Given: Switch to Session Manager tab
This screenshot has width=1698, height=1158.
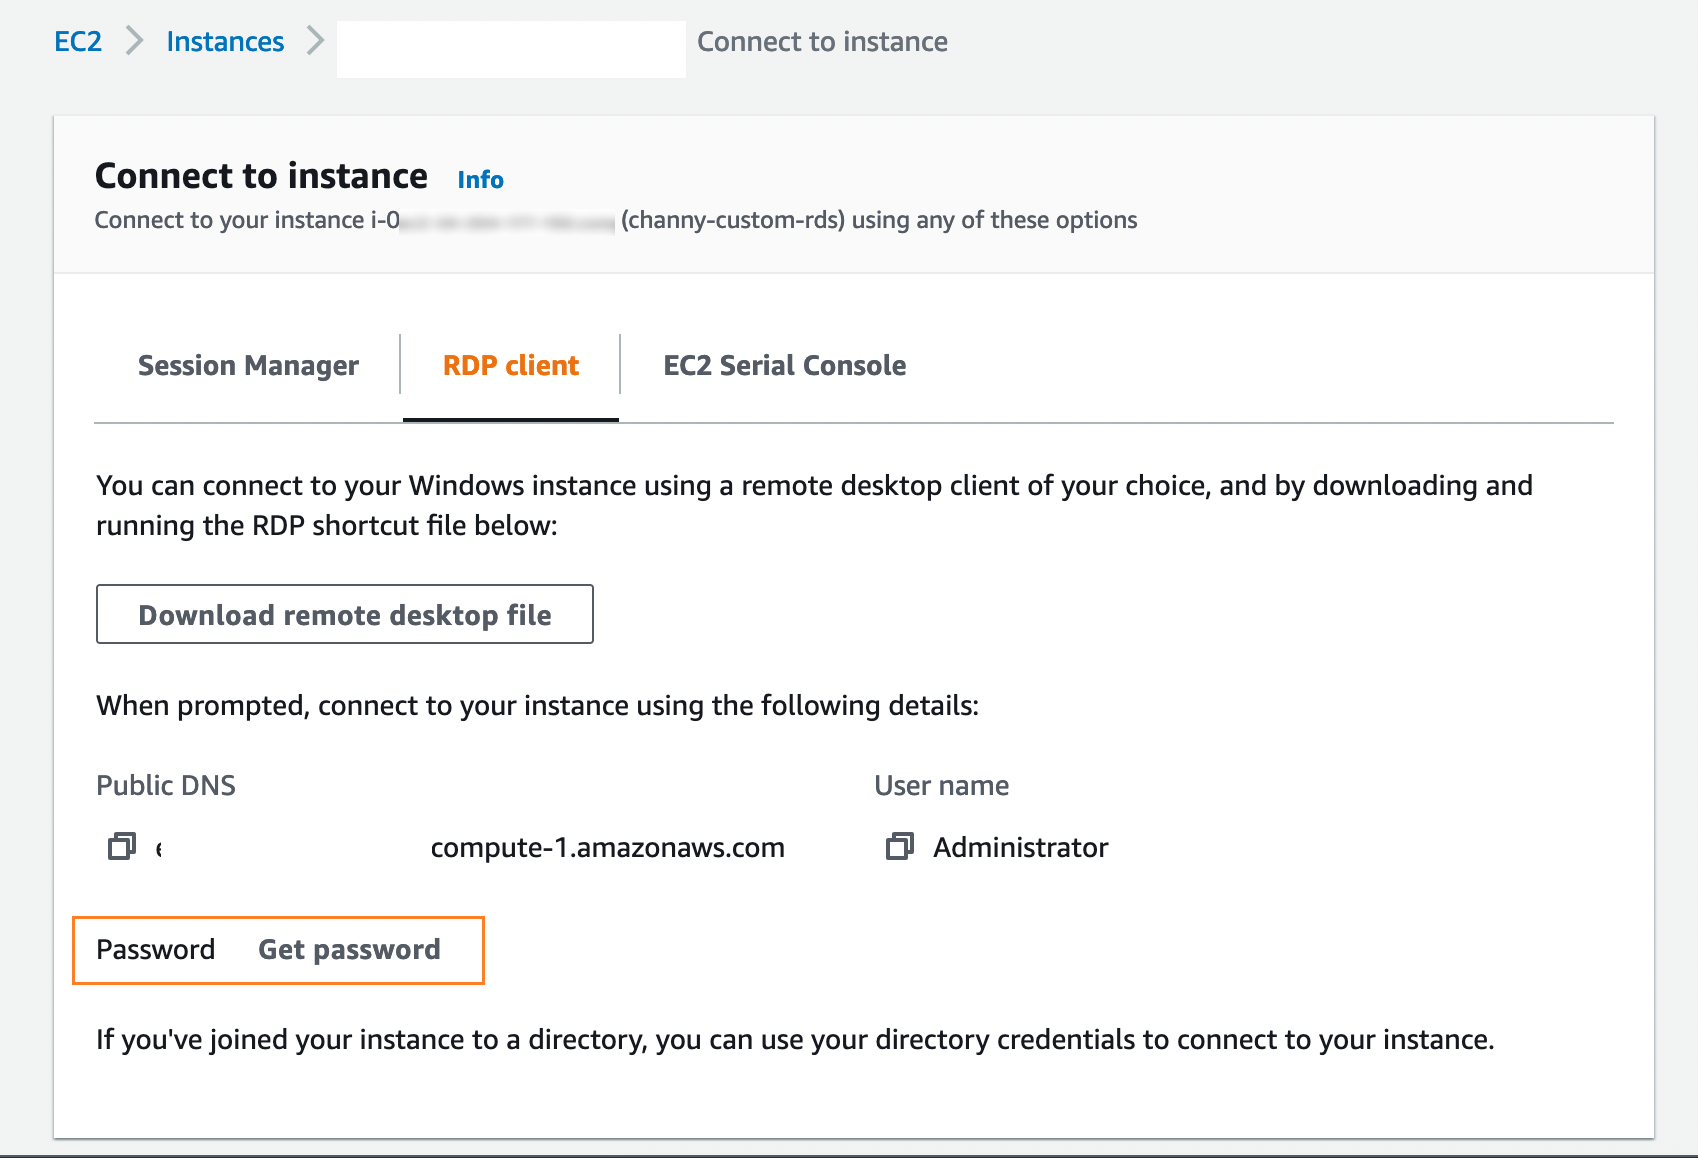Looking at the screenshot, I should click(248, 366).
